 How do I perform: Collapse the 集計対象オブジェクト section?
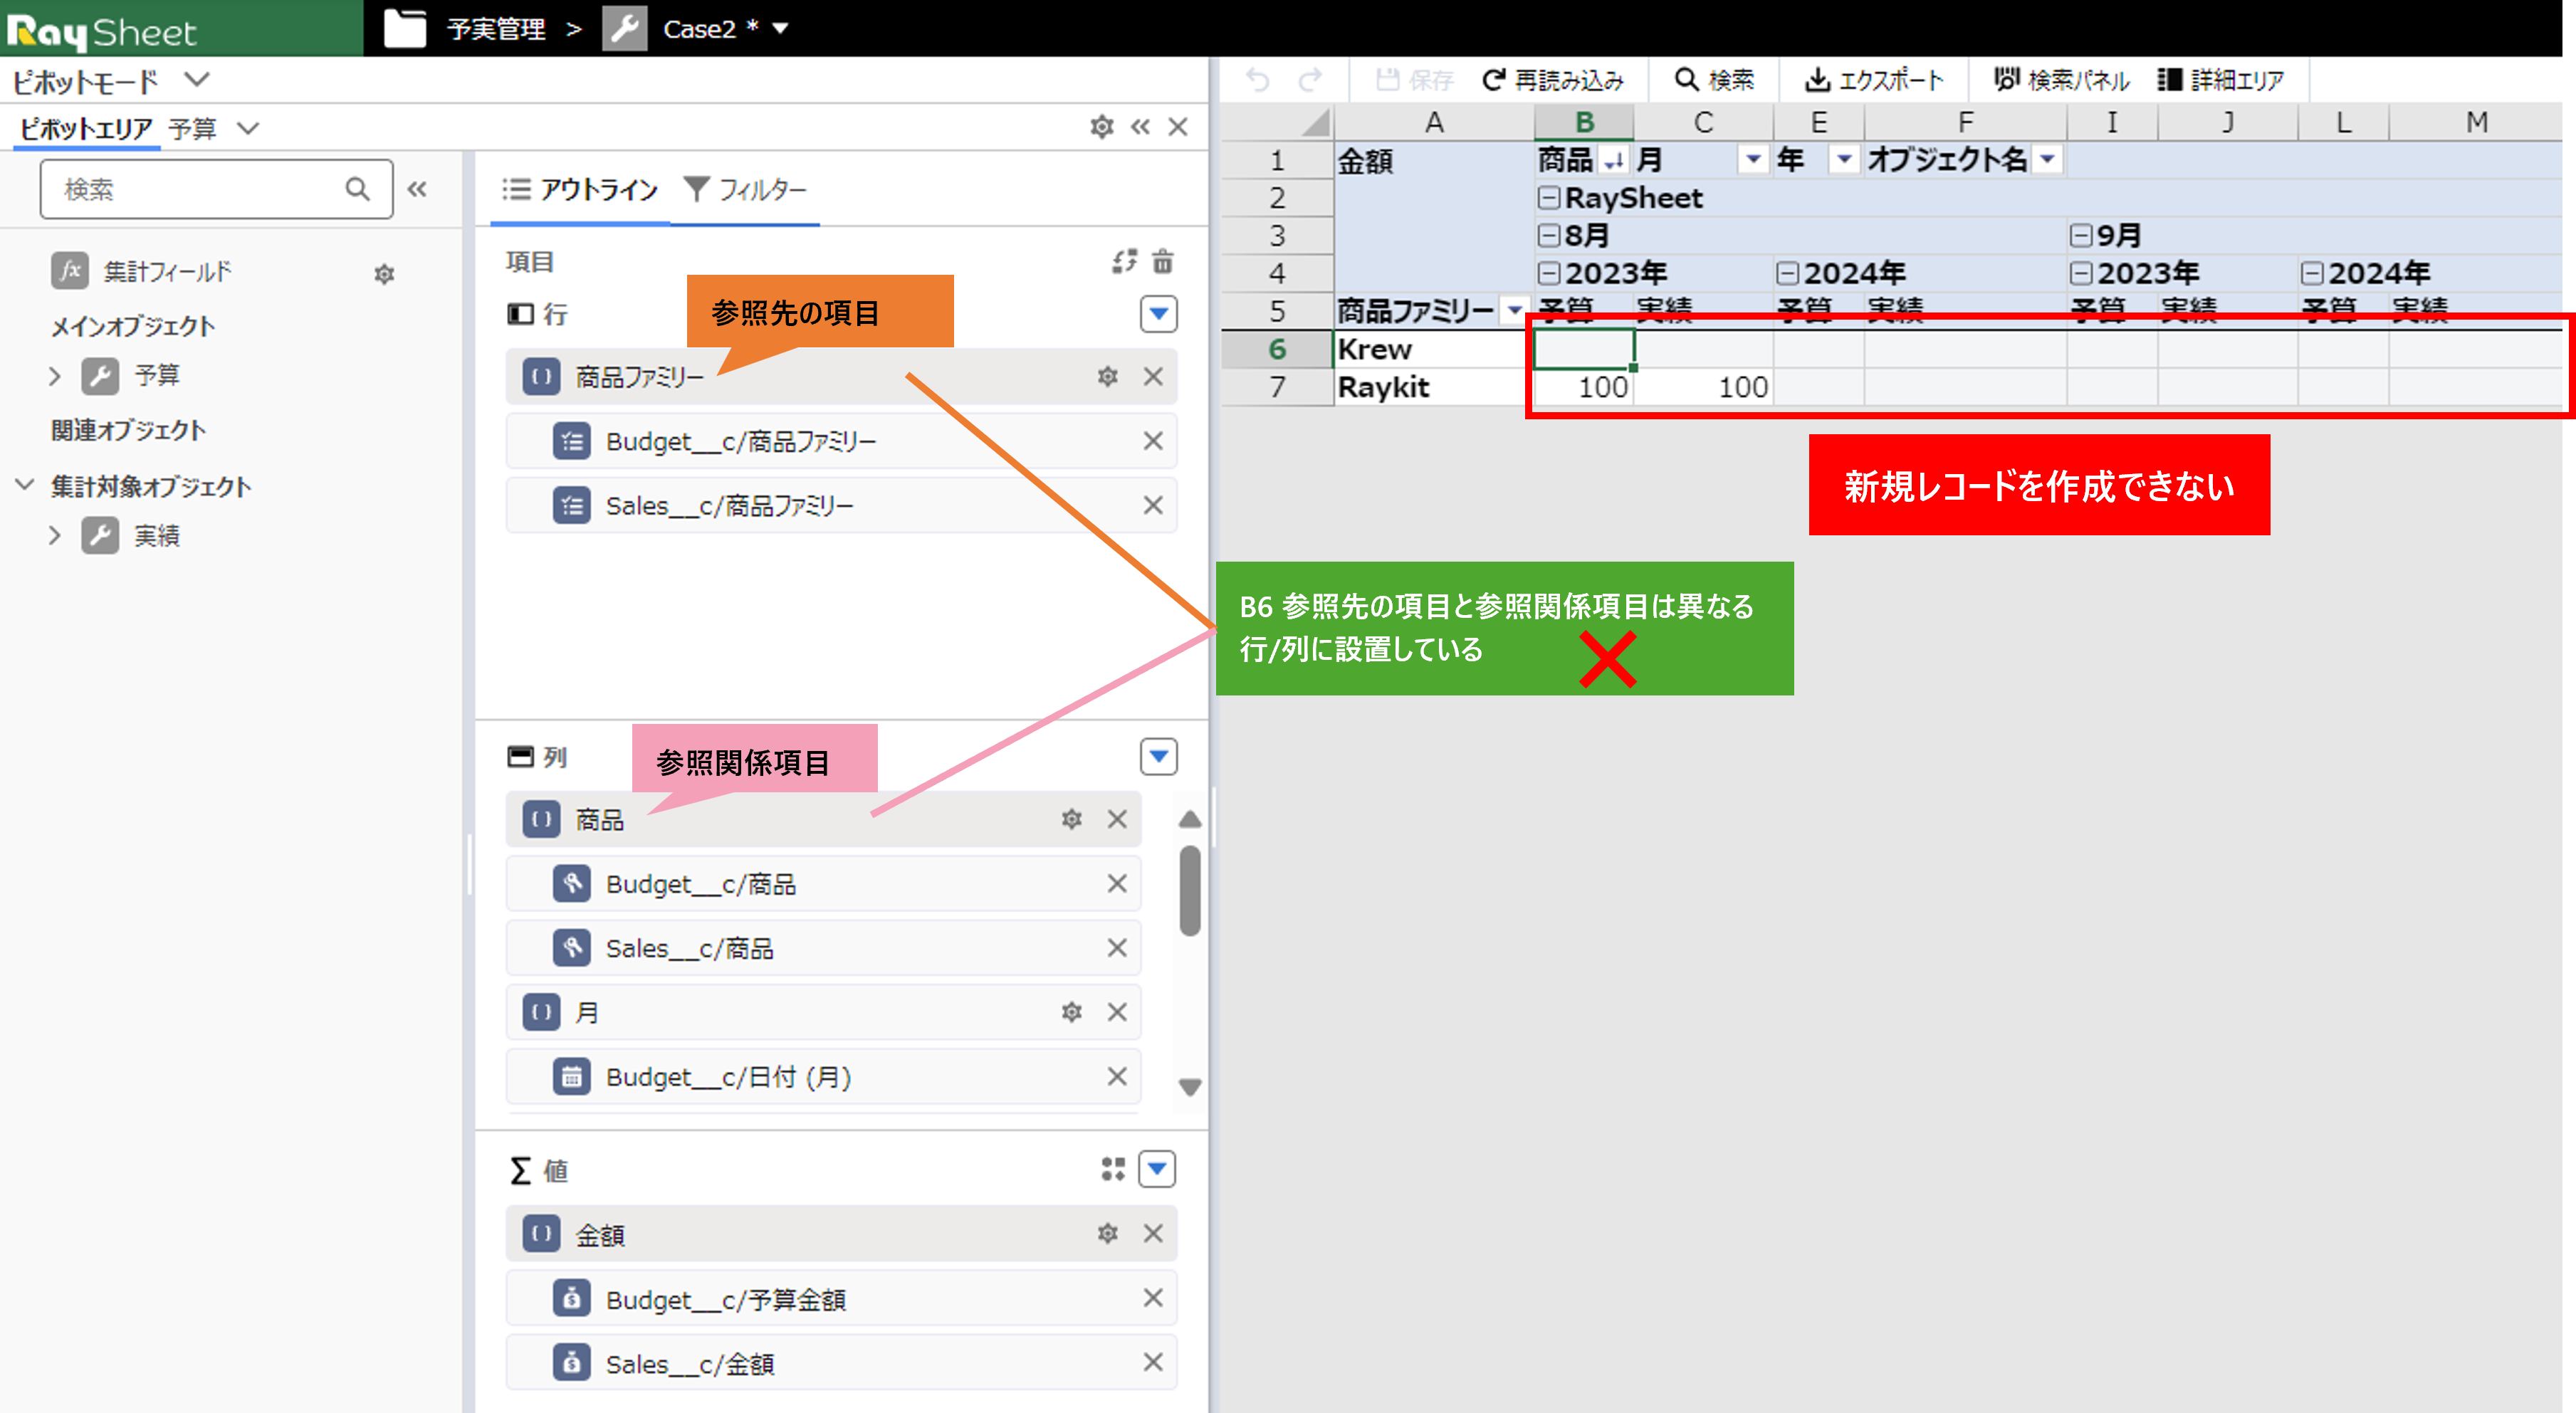pyautogui.click(x=25, y=486)
